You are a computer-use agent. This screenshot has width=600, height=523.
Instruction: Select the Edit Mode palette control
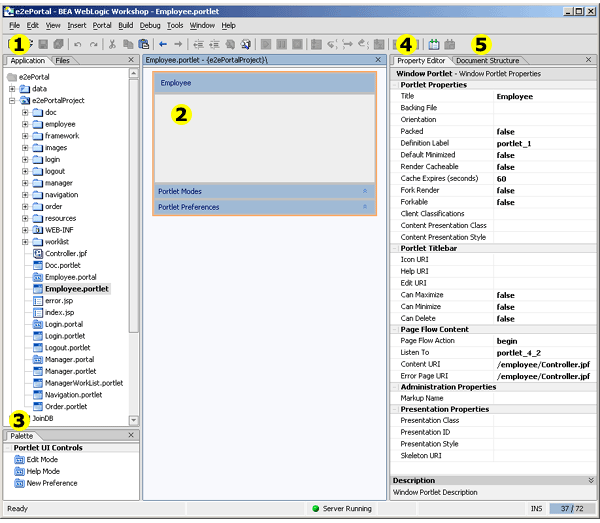(x=36, y=459)
